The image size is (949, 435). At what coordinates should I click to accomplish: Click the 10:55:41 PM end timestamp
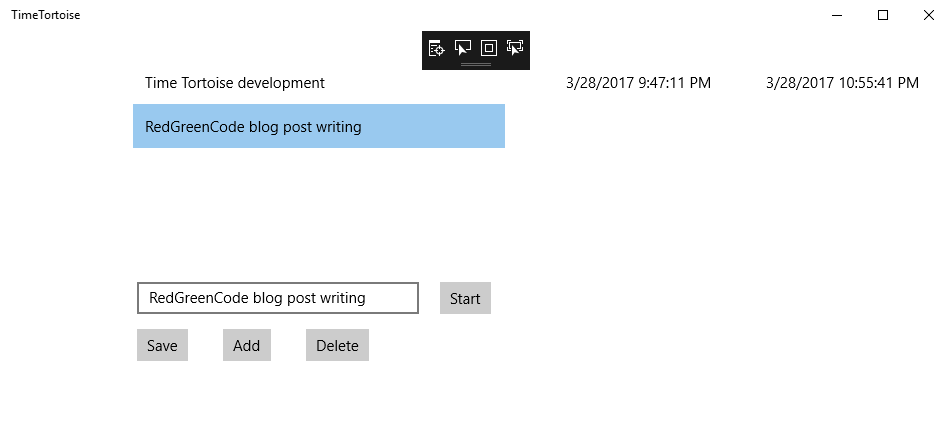tap(841, 83)
